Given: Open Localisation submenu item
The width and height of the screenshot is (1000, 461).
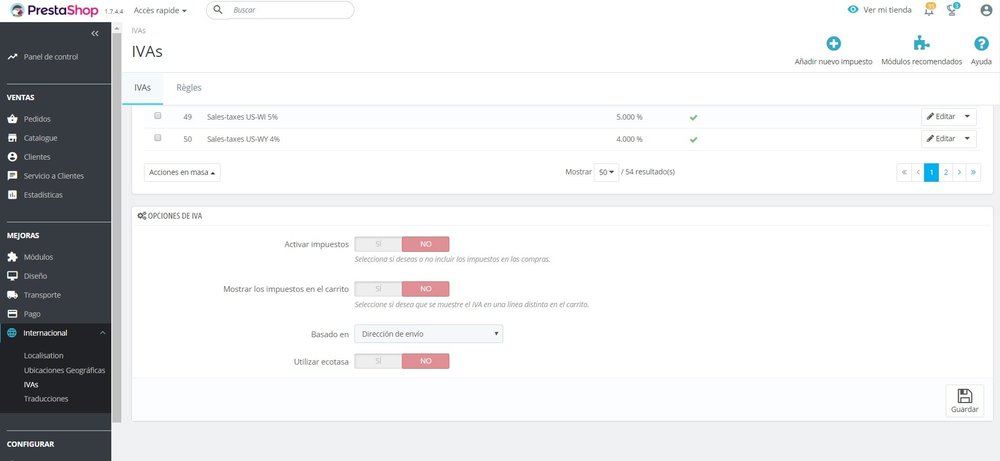Looking at the screenshot, I should pyautogui.click(x=43, y=356).
